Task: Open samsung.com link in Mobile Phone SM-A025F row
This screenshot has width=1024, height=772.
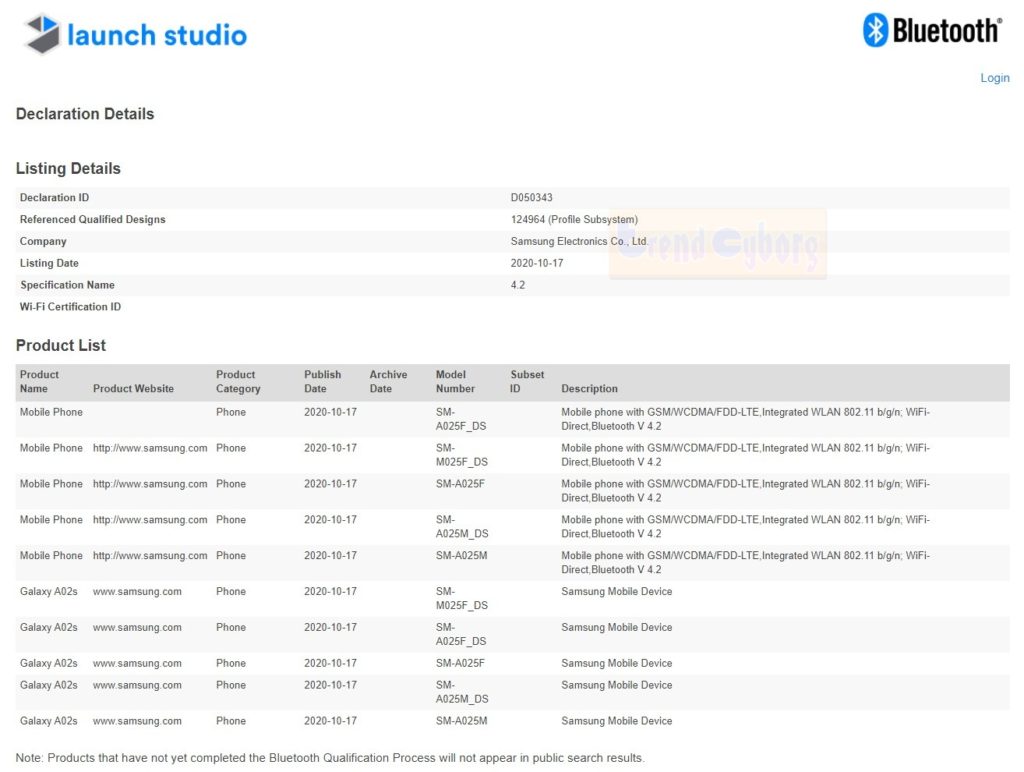Action: point(150,484)
